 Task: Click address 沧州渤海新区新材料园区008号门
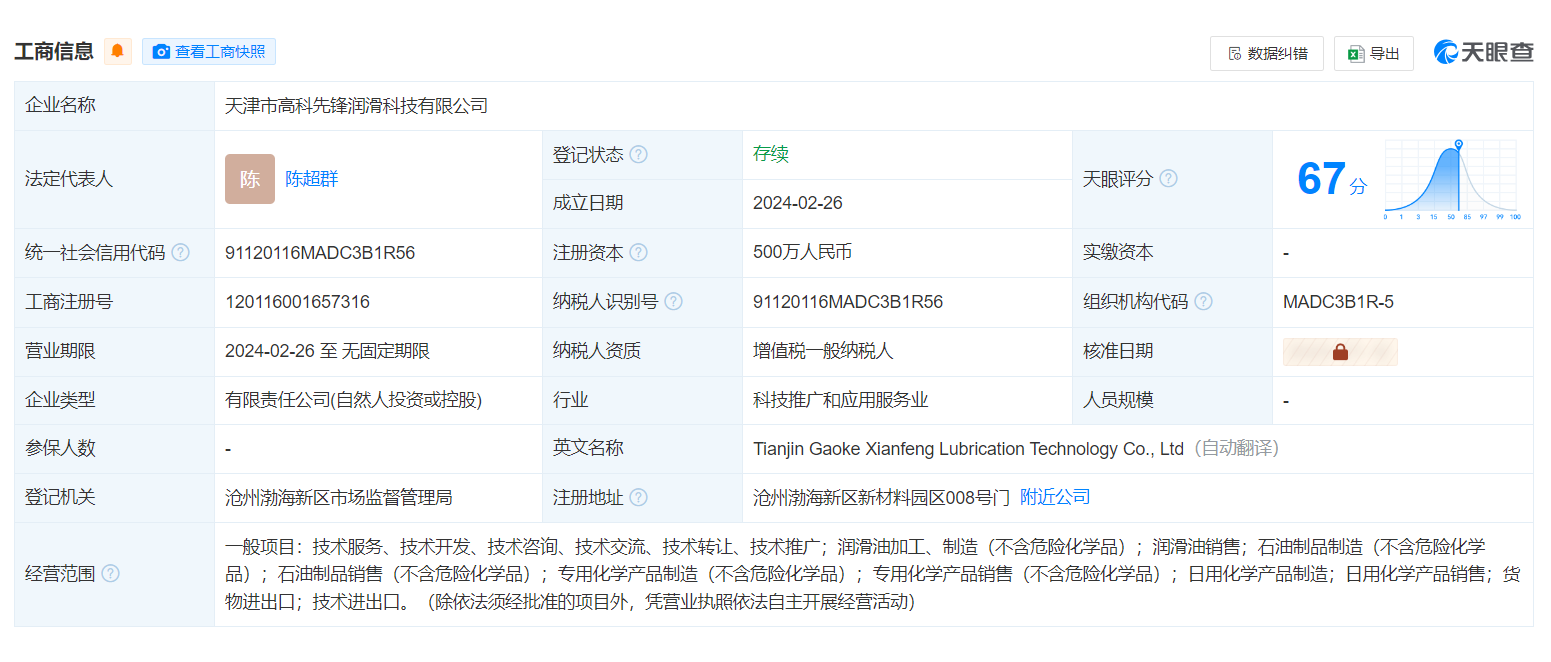pyautogui.click(x=882, y=497)
